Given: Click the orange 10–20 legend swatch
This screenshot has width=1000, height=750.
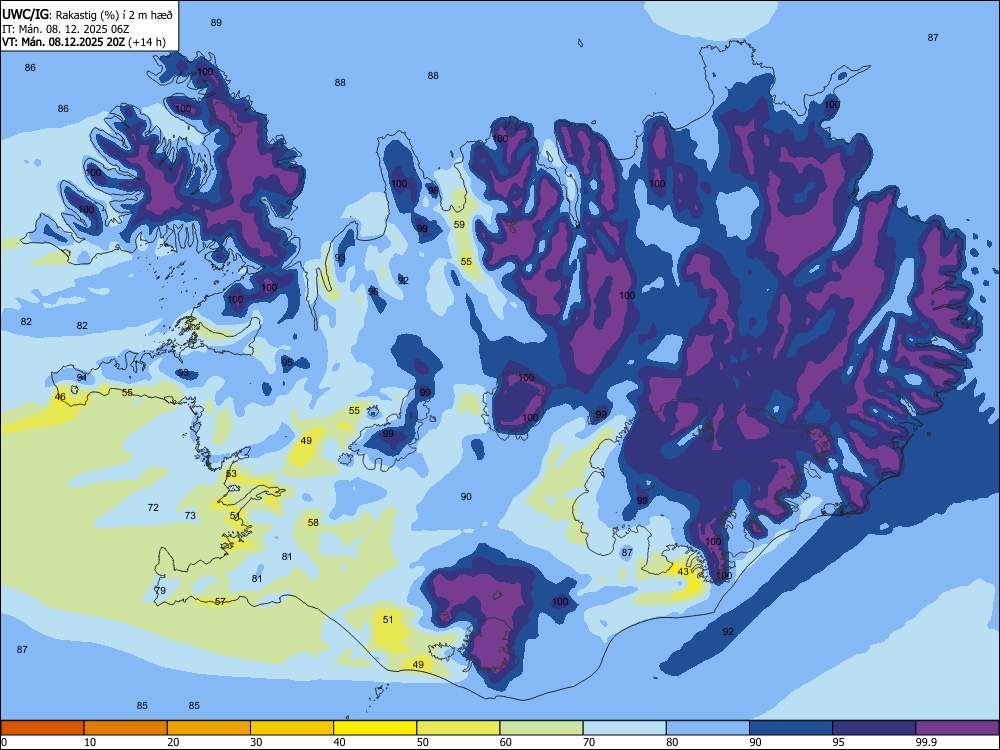Looking at the screenshot, I should (126, 728).
